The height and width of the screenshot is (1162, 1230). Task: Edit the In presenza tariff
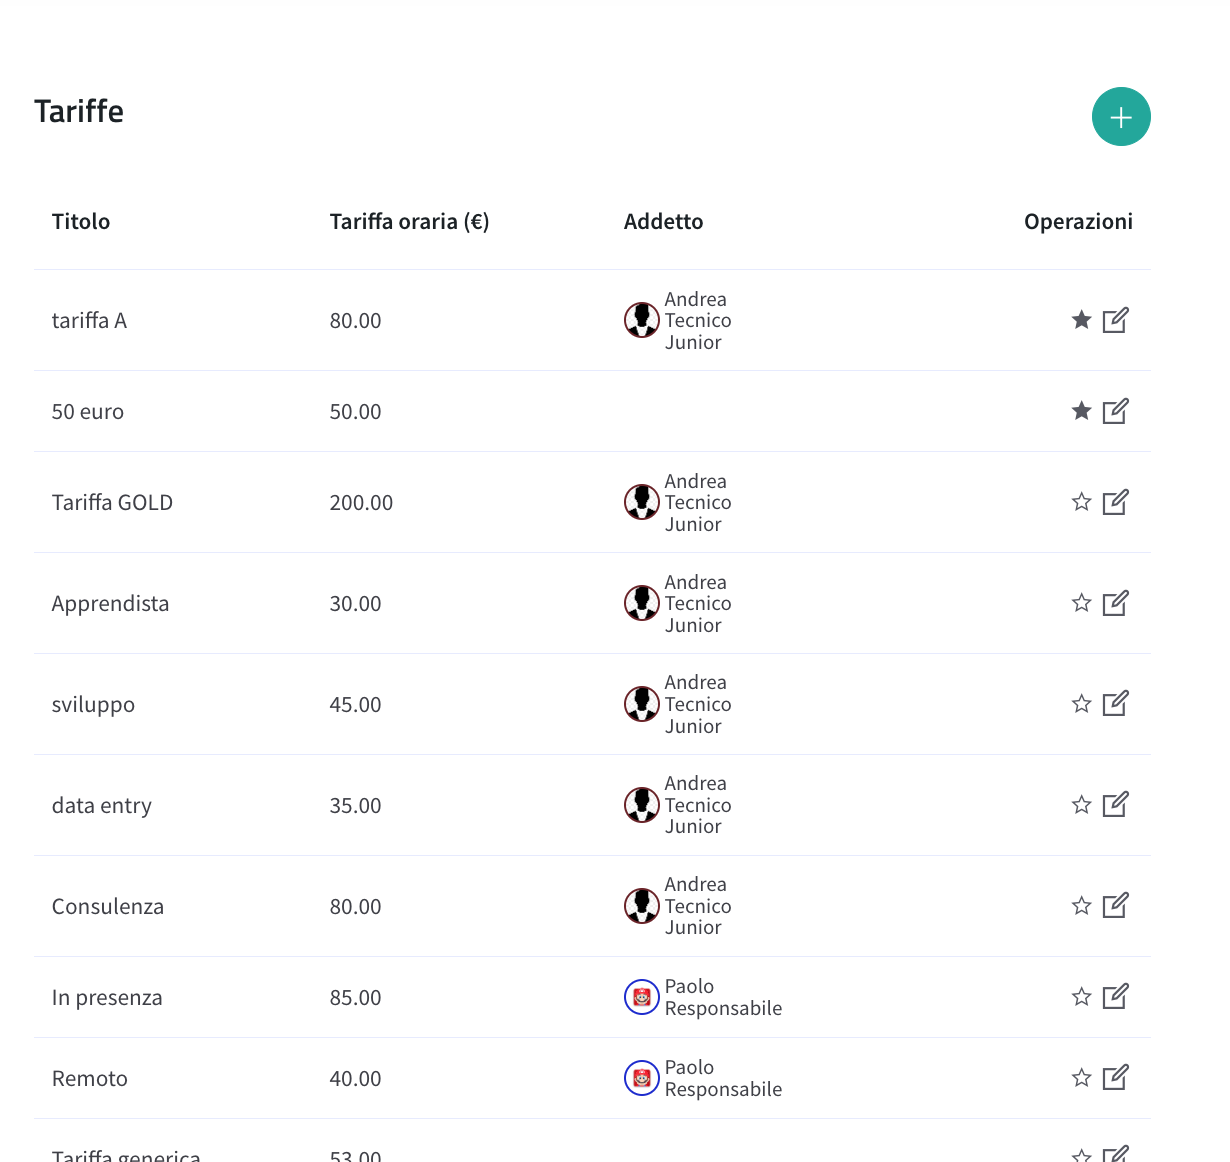(x=1115, y=997)
